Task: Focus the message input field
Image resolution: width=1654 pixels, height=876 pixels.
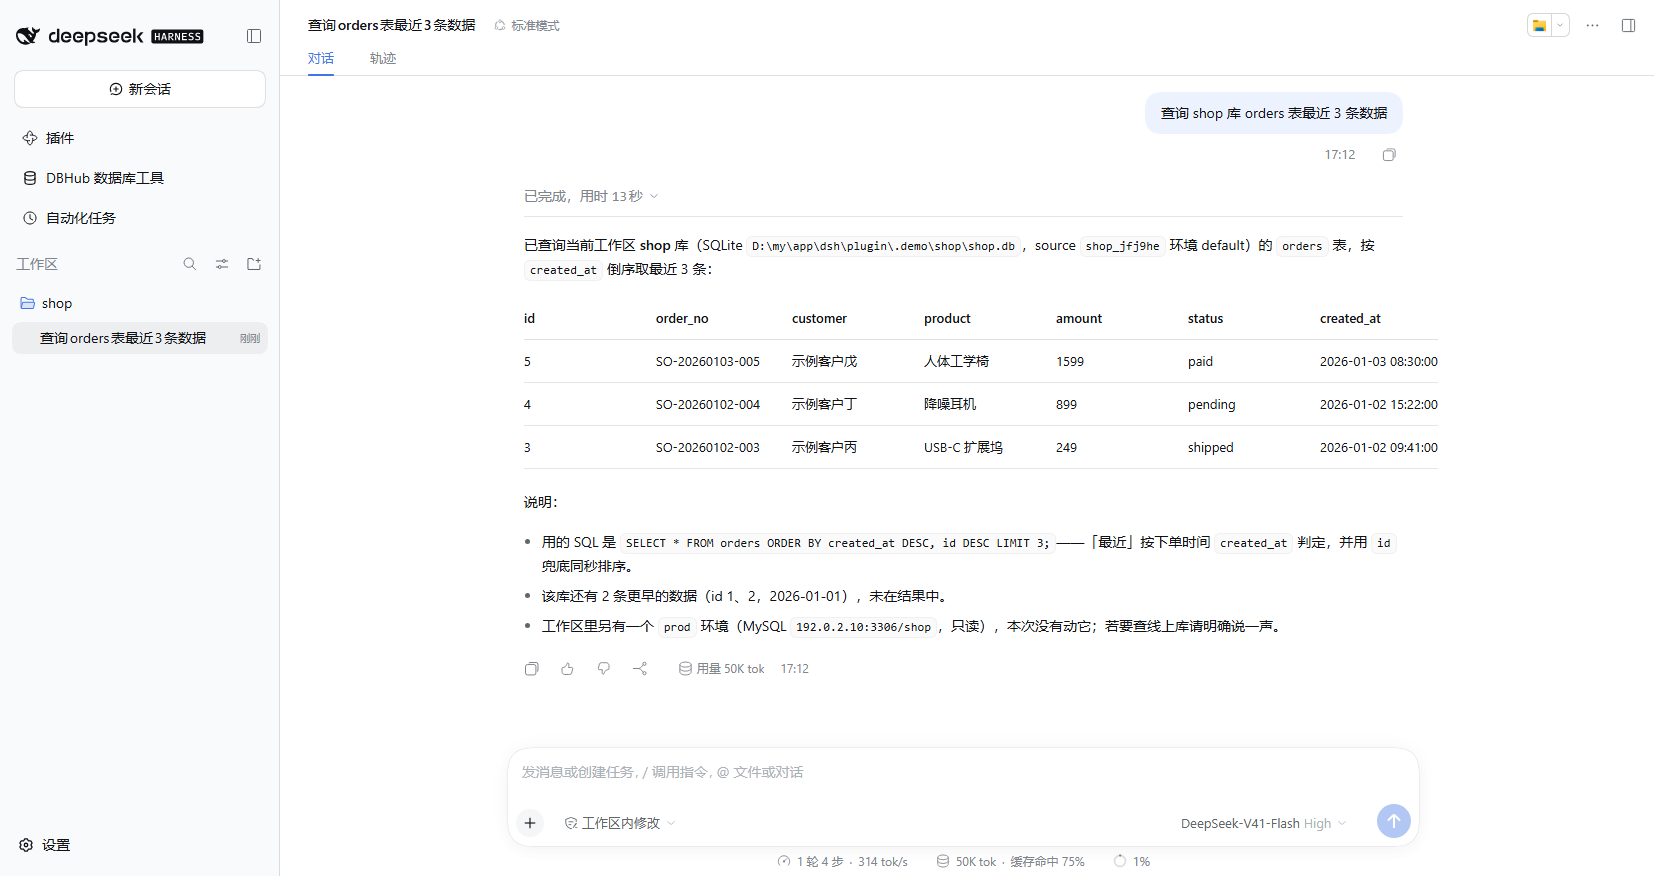Action: (963, 772)
